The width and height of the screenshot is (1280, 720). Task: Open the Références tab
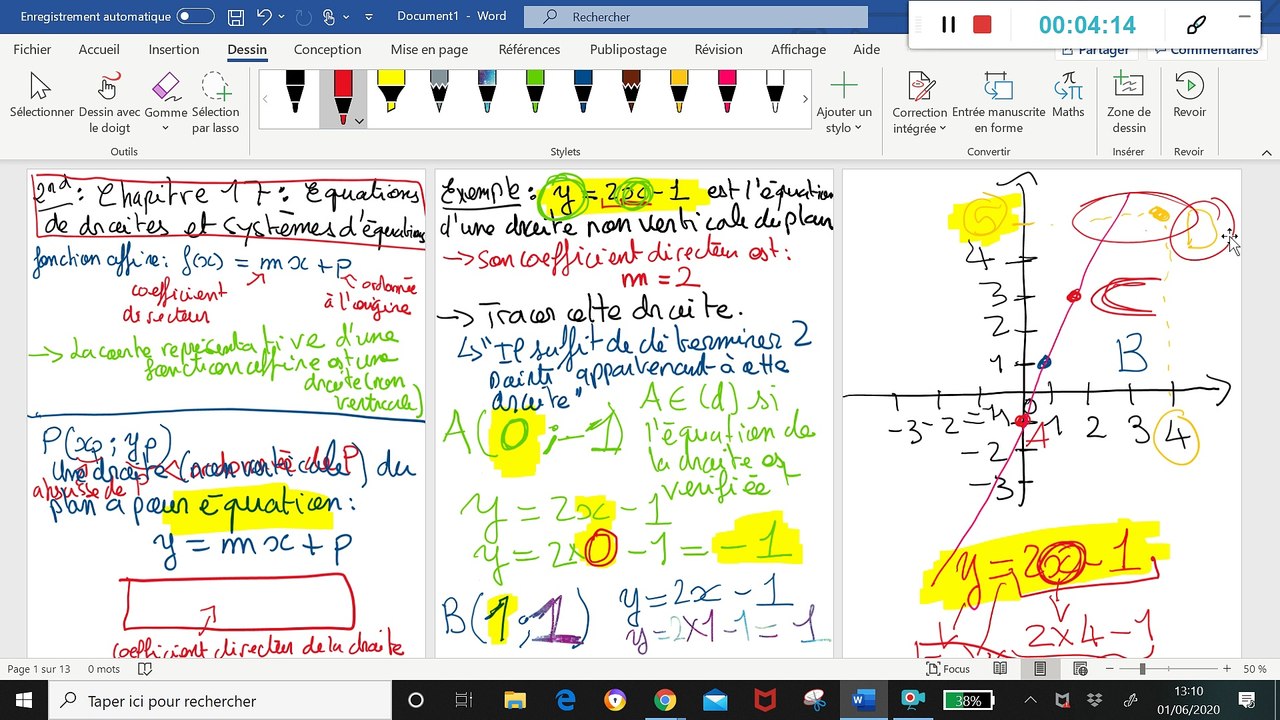(x=529, y=49)
